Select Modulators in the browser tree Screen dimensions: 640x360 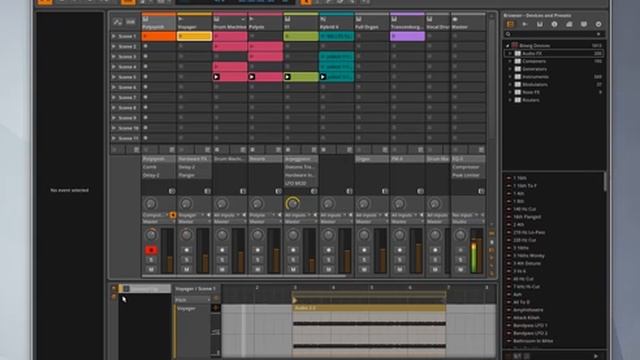pos(535,84)
